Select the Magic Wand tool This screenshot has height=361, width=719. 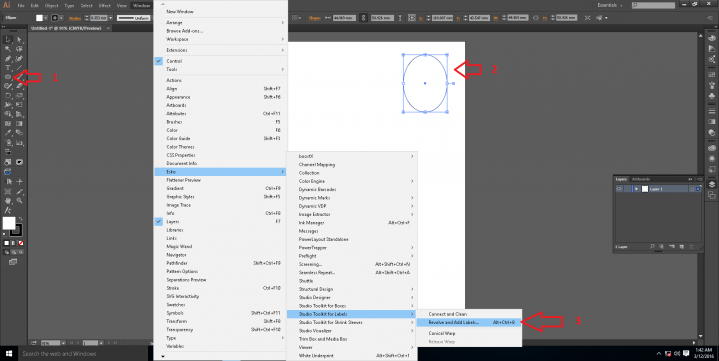(x=8, y=49)
